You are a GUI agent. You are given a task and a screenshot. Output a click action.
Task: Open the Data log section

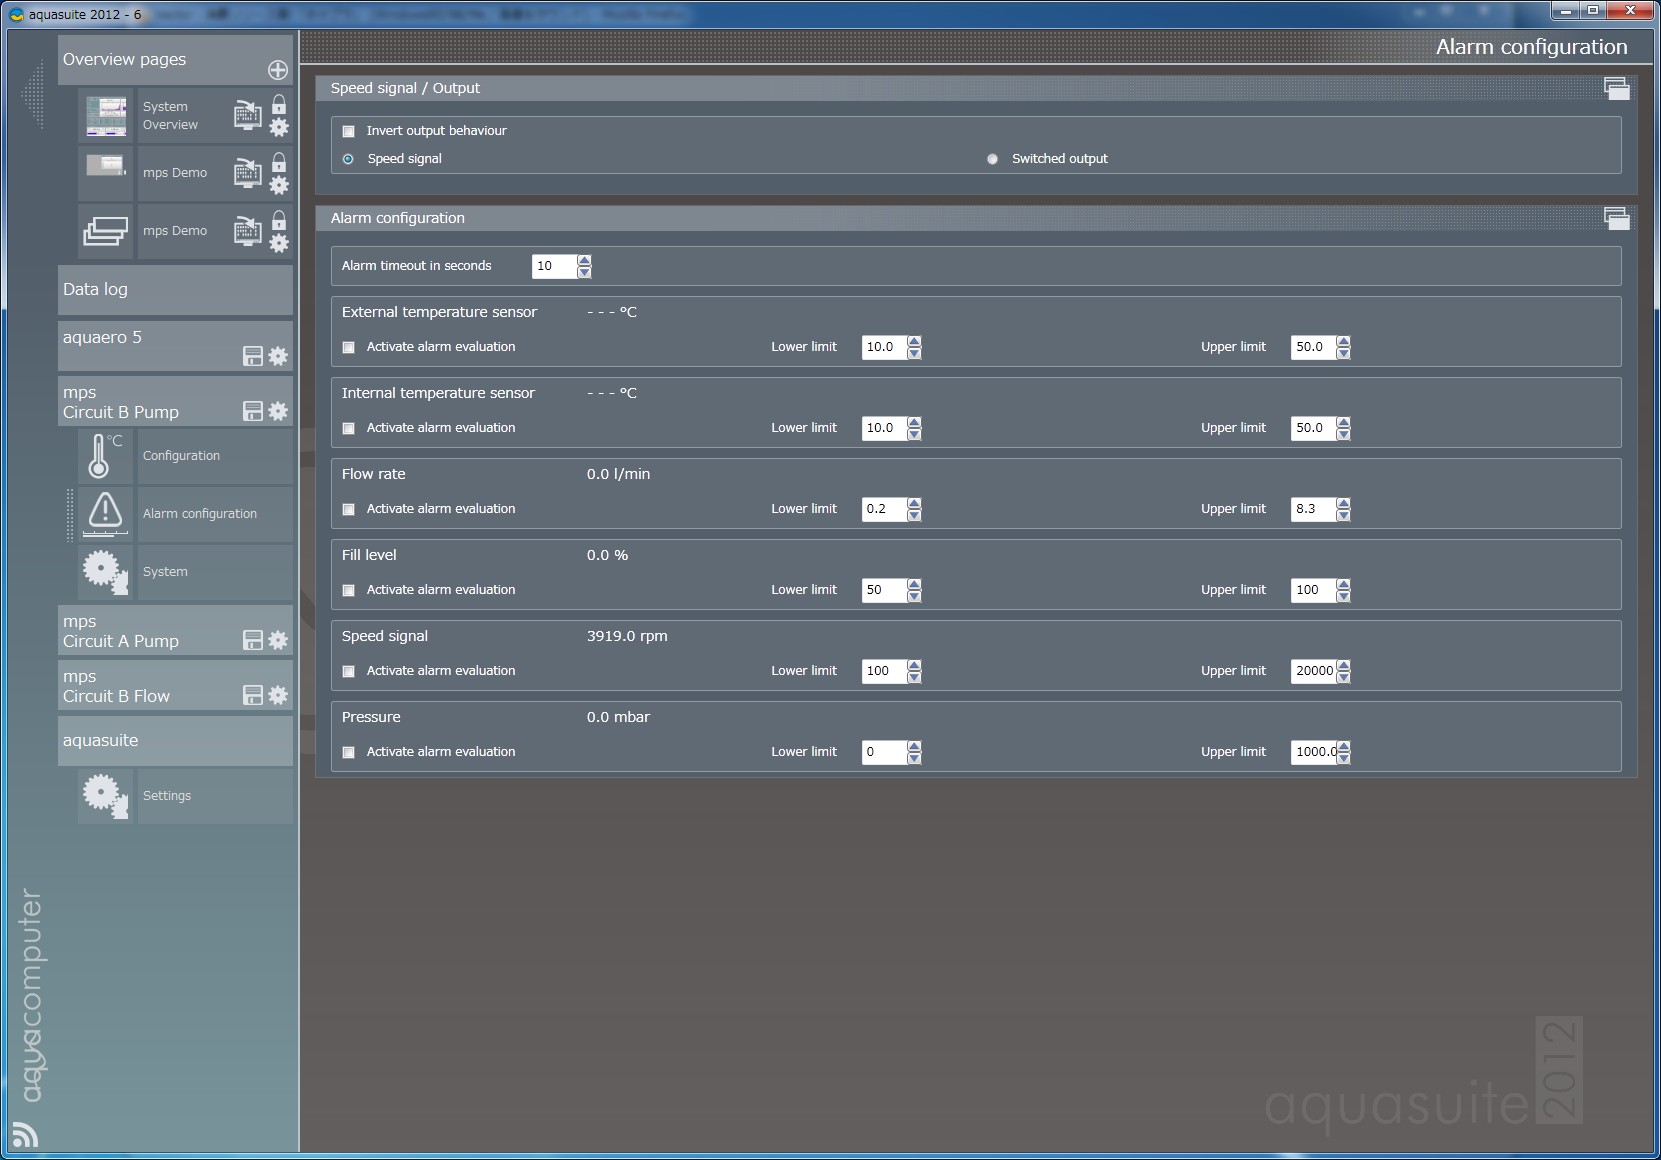coord(175,290)
